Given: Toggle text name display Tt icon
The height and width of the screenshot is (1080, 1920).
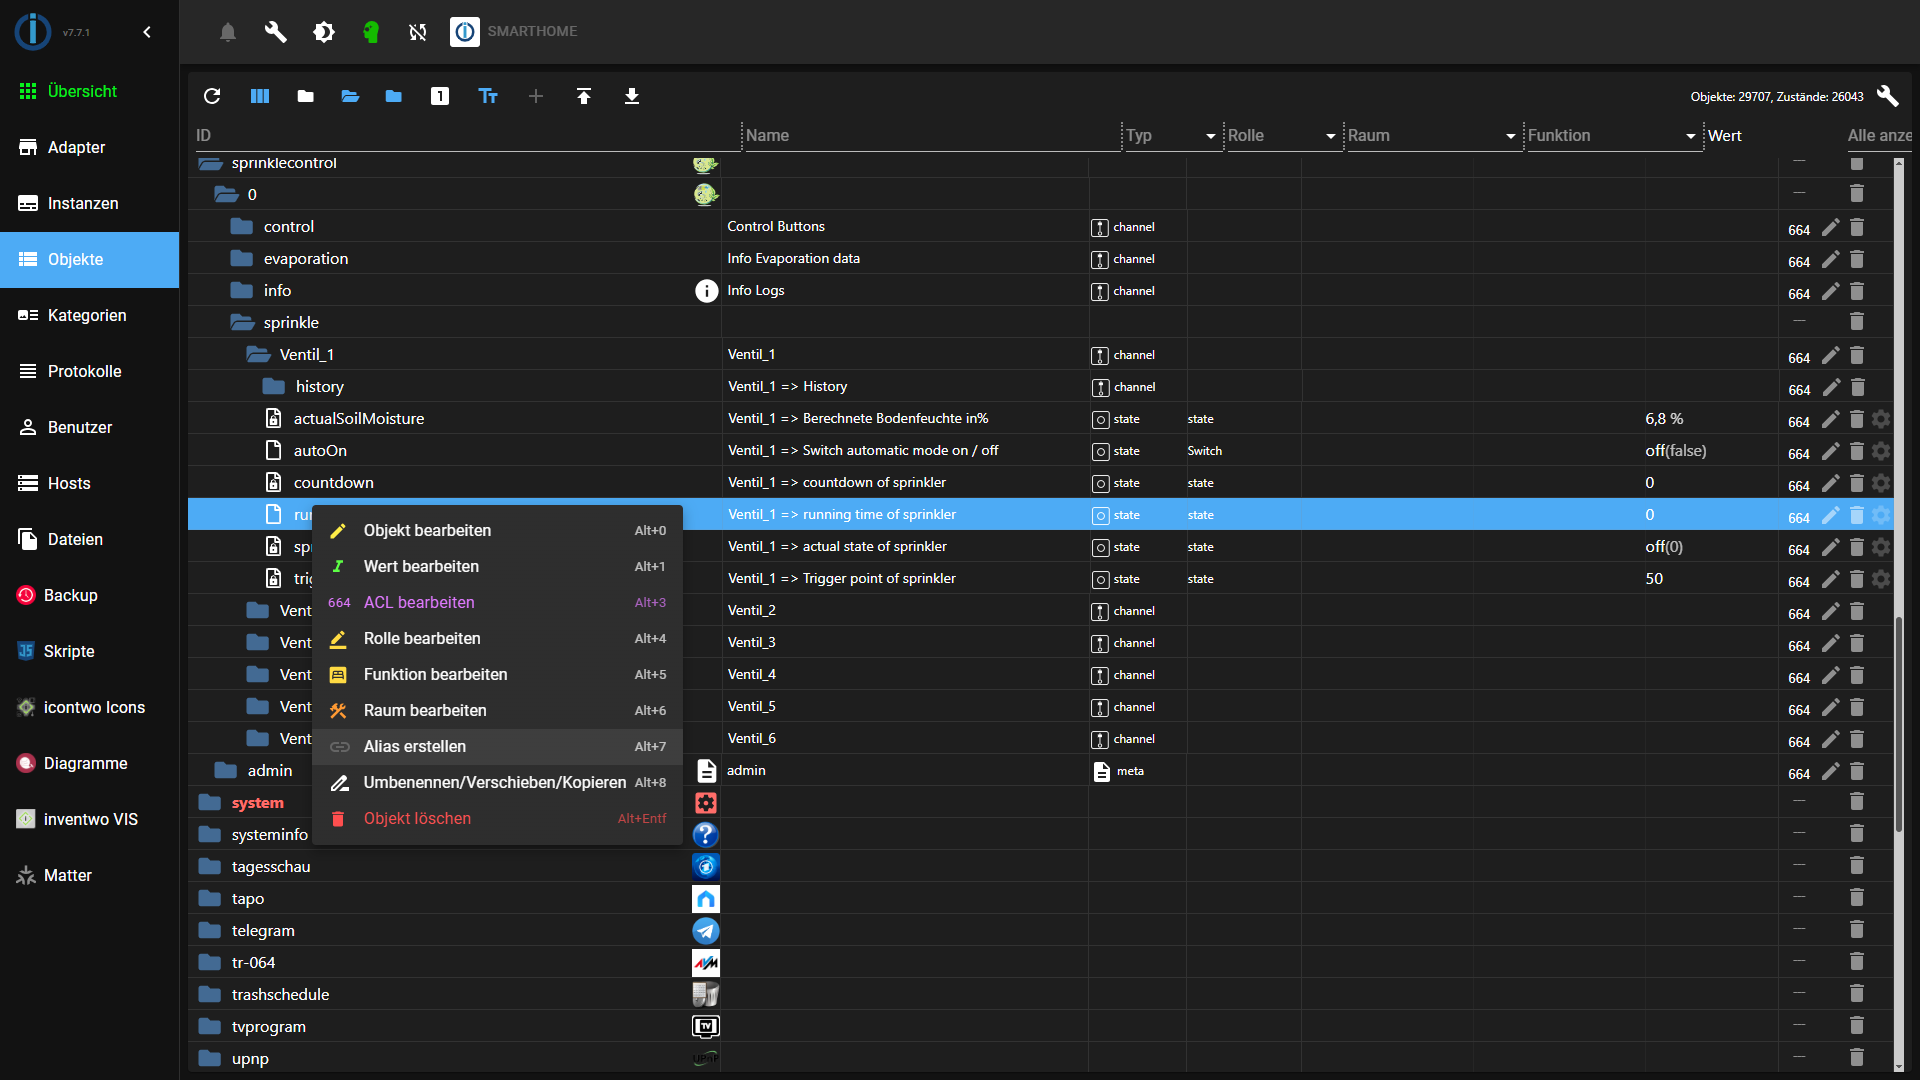Looking at the screenshot, I should (x=488, y=96).
